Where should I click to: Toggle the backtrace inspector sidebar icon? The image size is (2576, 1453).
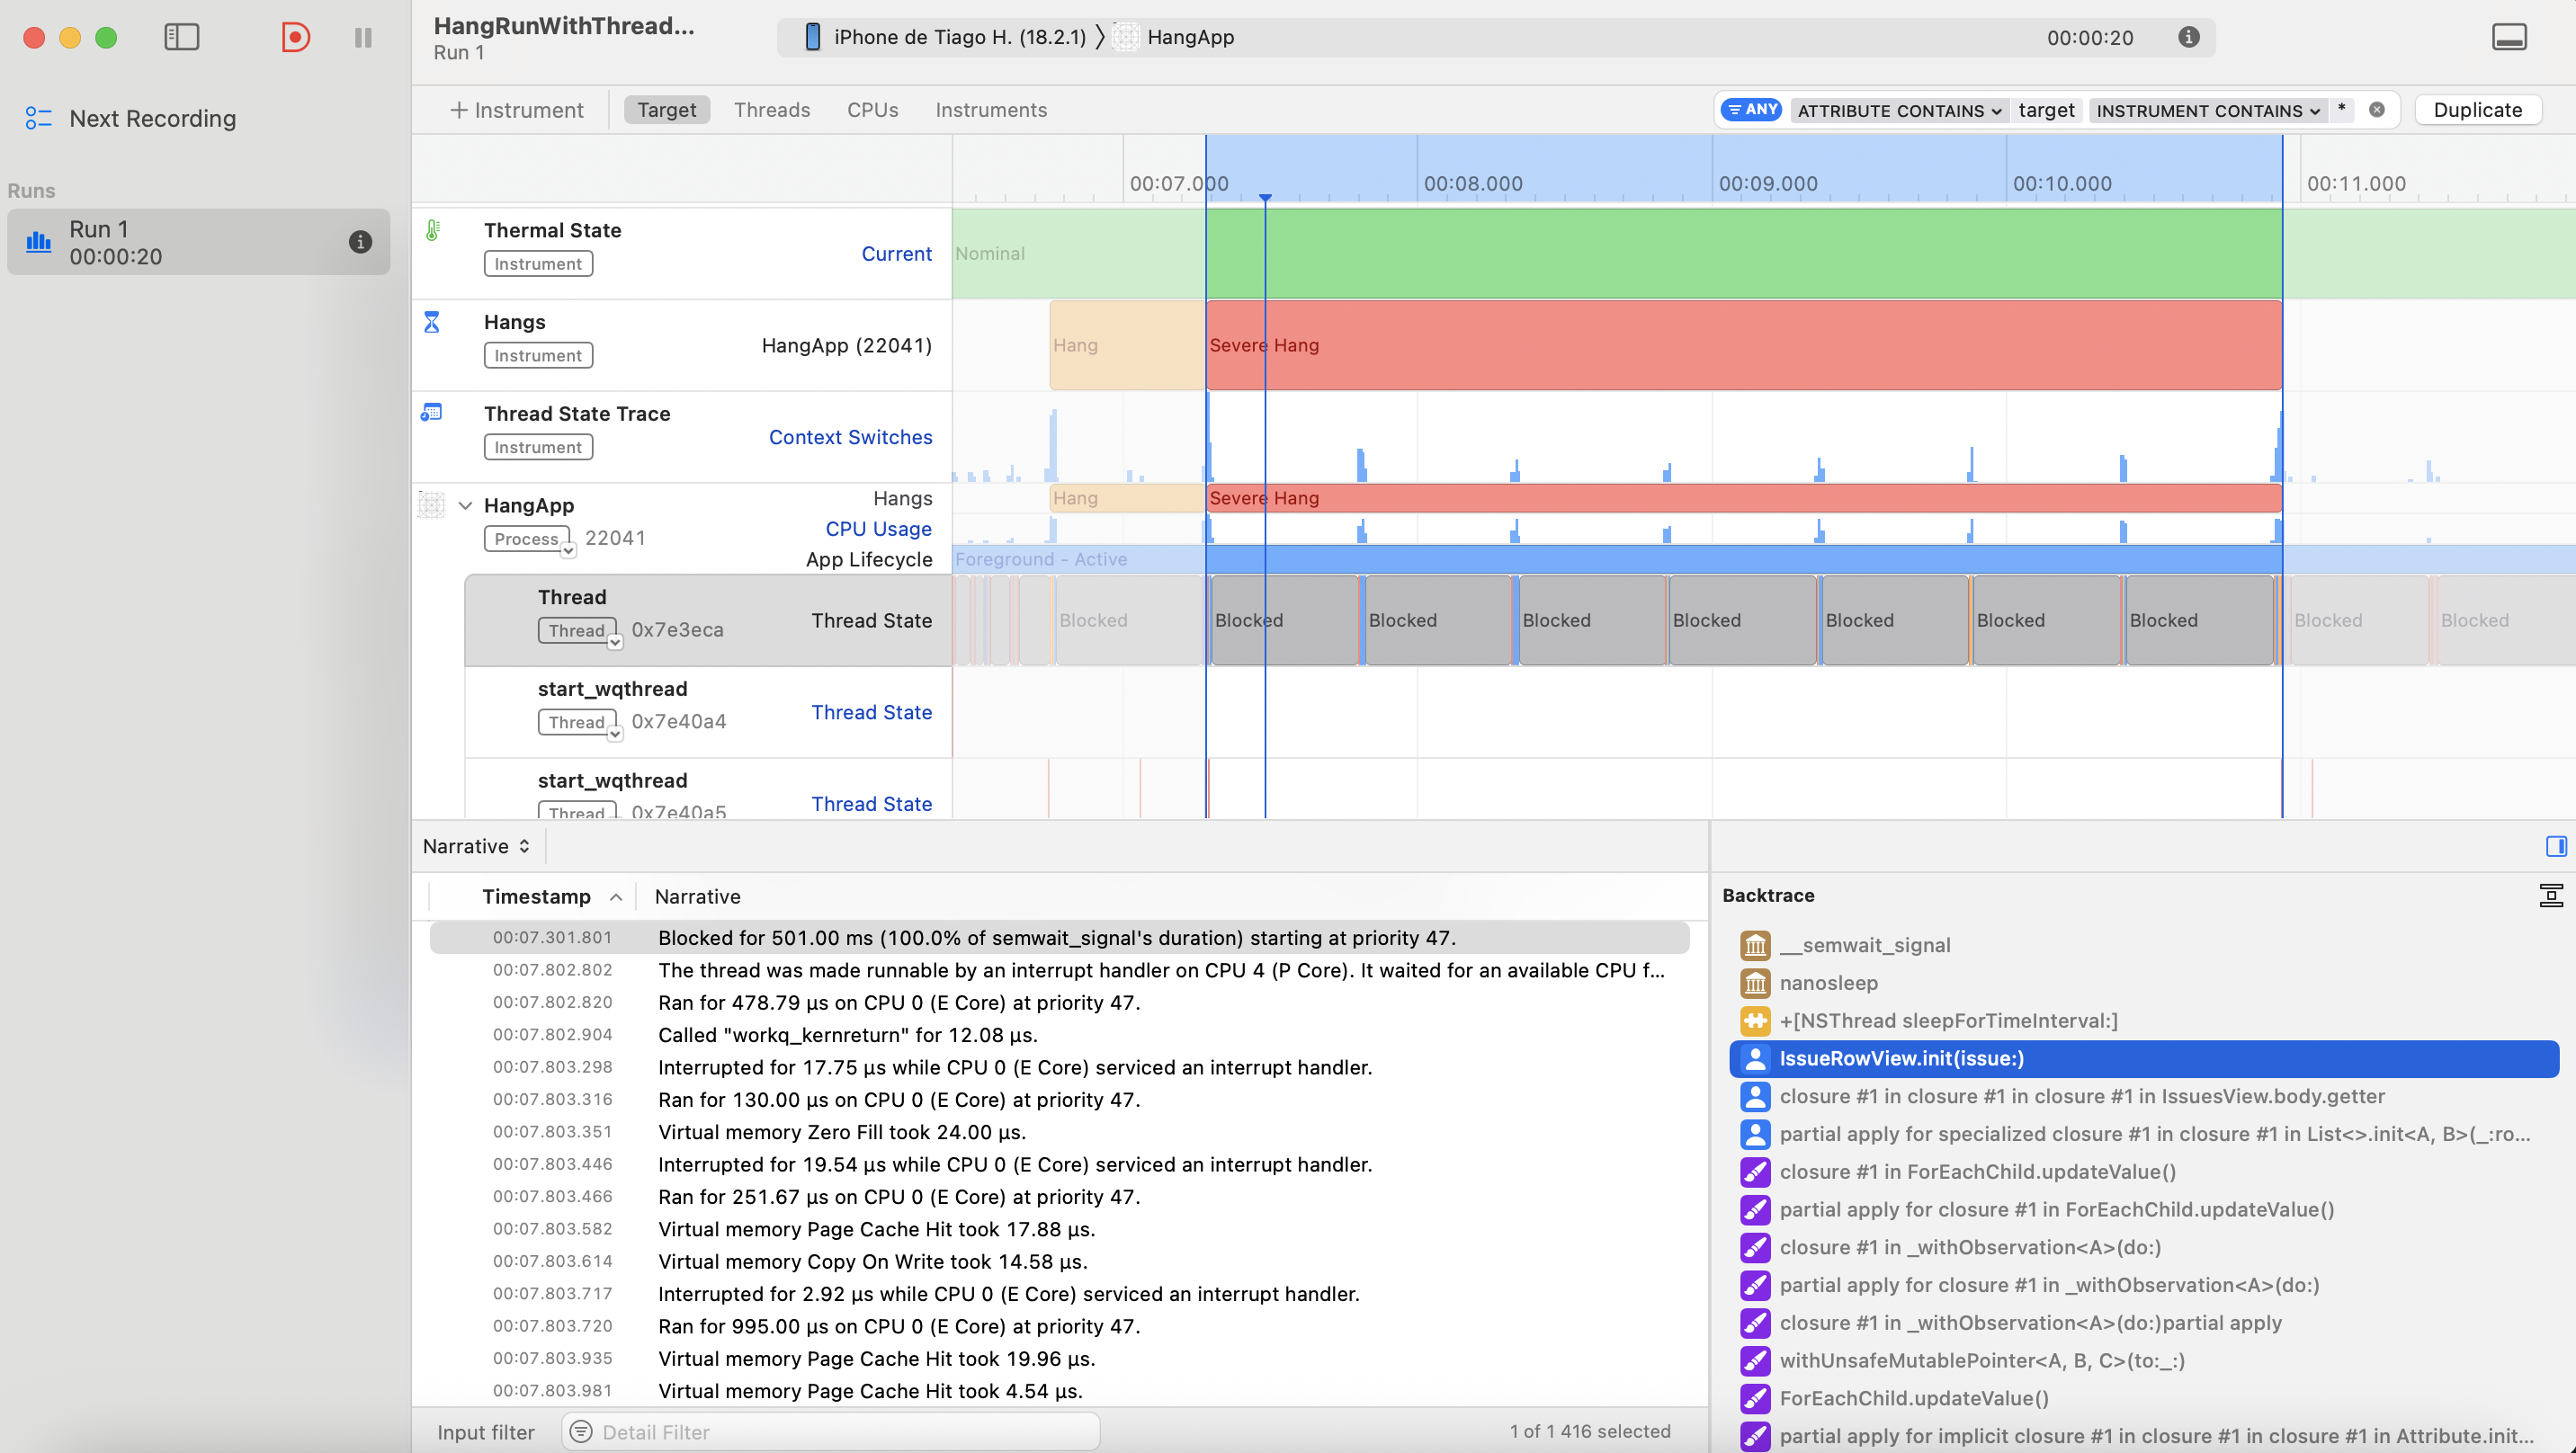click(x=2555, y=846)
